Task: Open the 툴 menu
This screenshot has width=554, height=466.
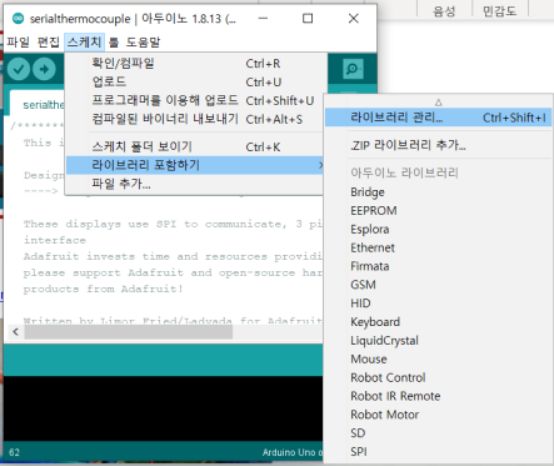Action: point(113,42)
